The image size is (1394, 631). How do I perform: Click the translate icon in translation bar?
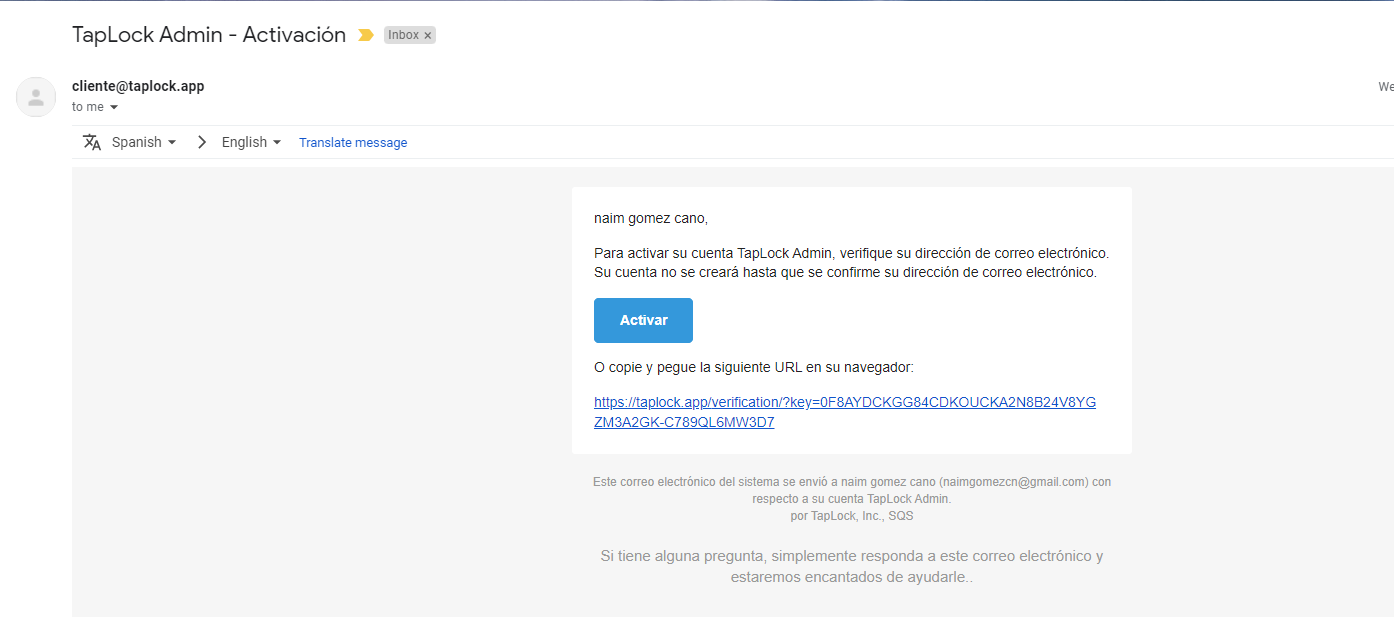[x=92, y=142]
